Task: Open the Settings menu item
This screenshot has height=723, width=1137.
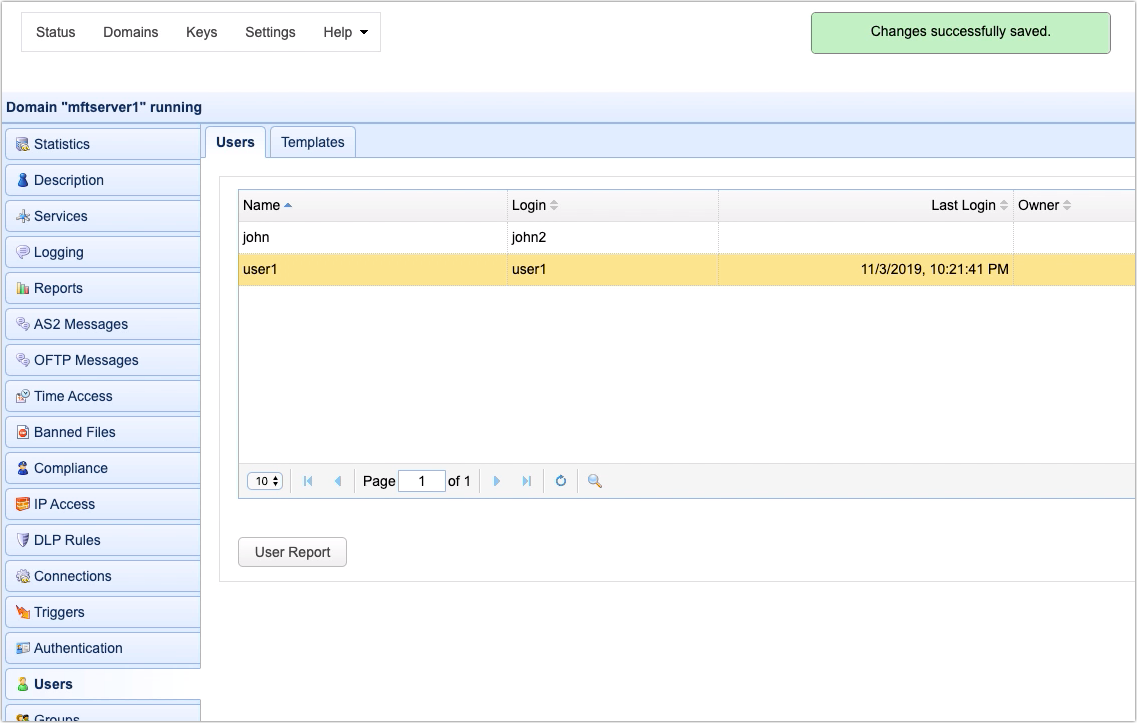Action: [x=270, y=32]
